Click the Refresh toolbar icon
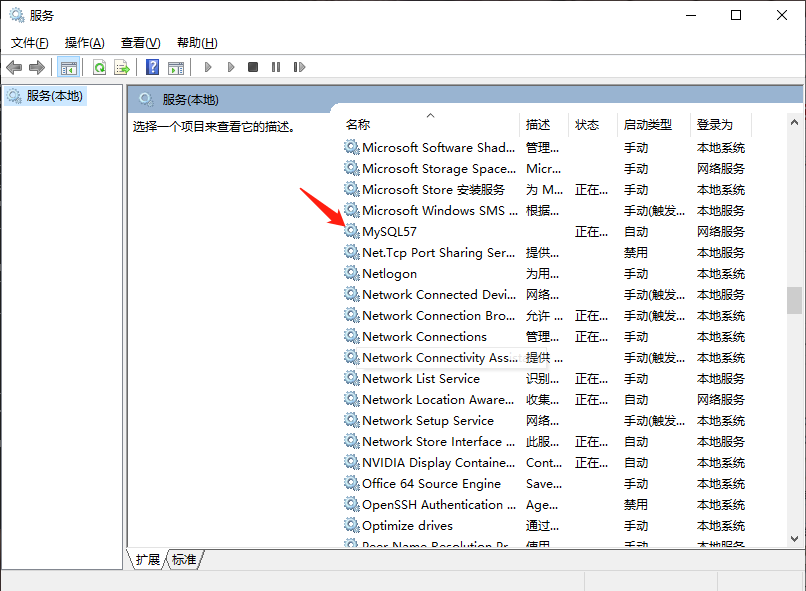Image resolution: width=806 pixels, height=591 pixels. (99, 67)
